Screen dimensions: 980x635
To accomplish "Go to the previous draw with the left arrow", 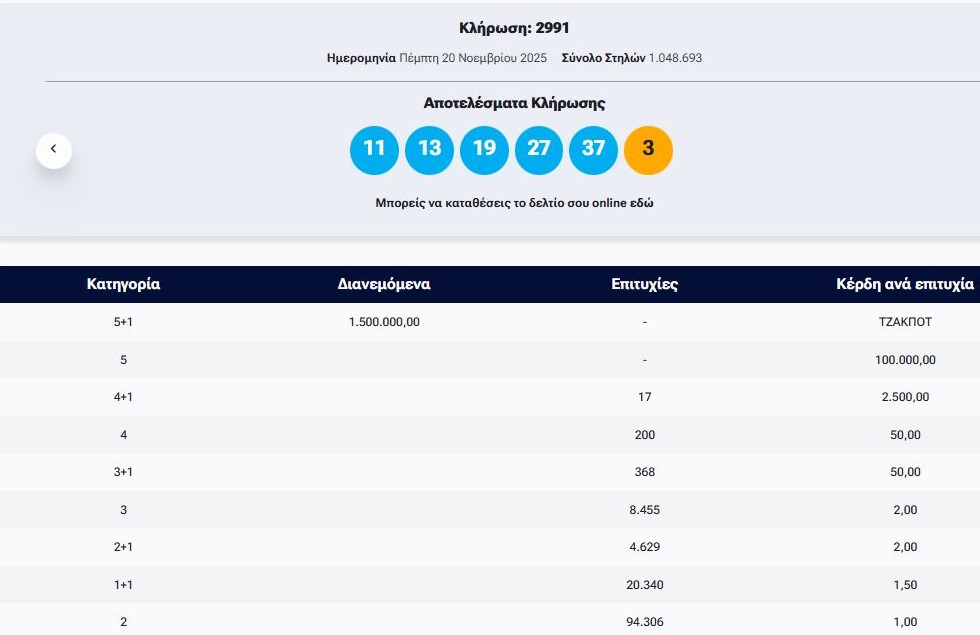I will click(x=54, y=150).
